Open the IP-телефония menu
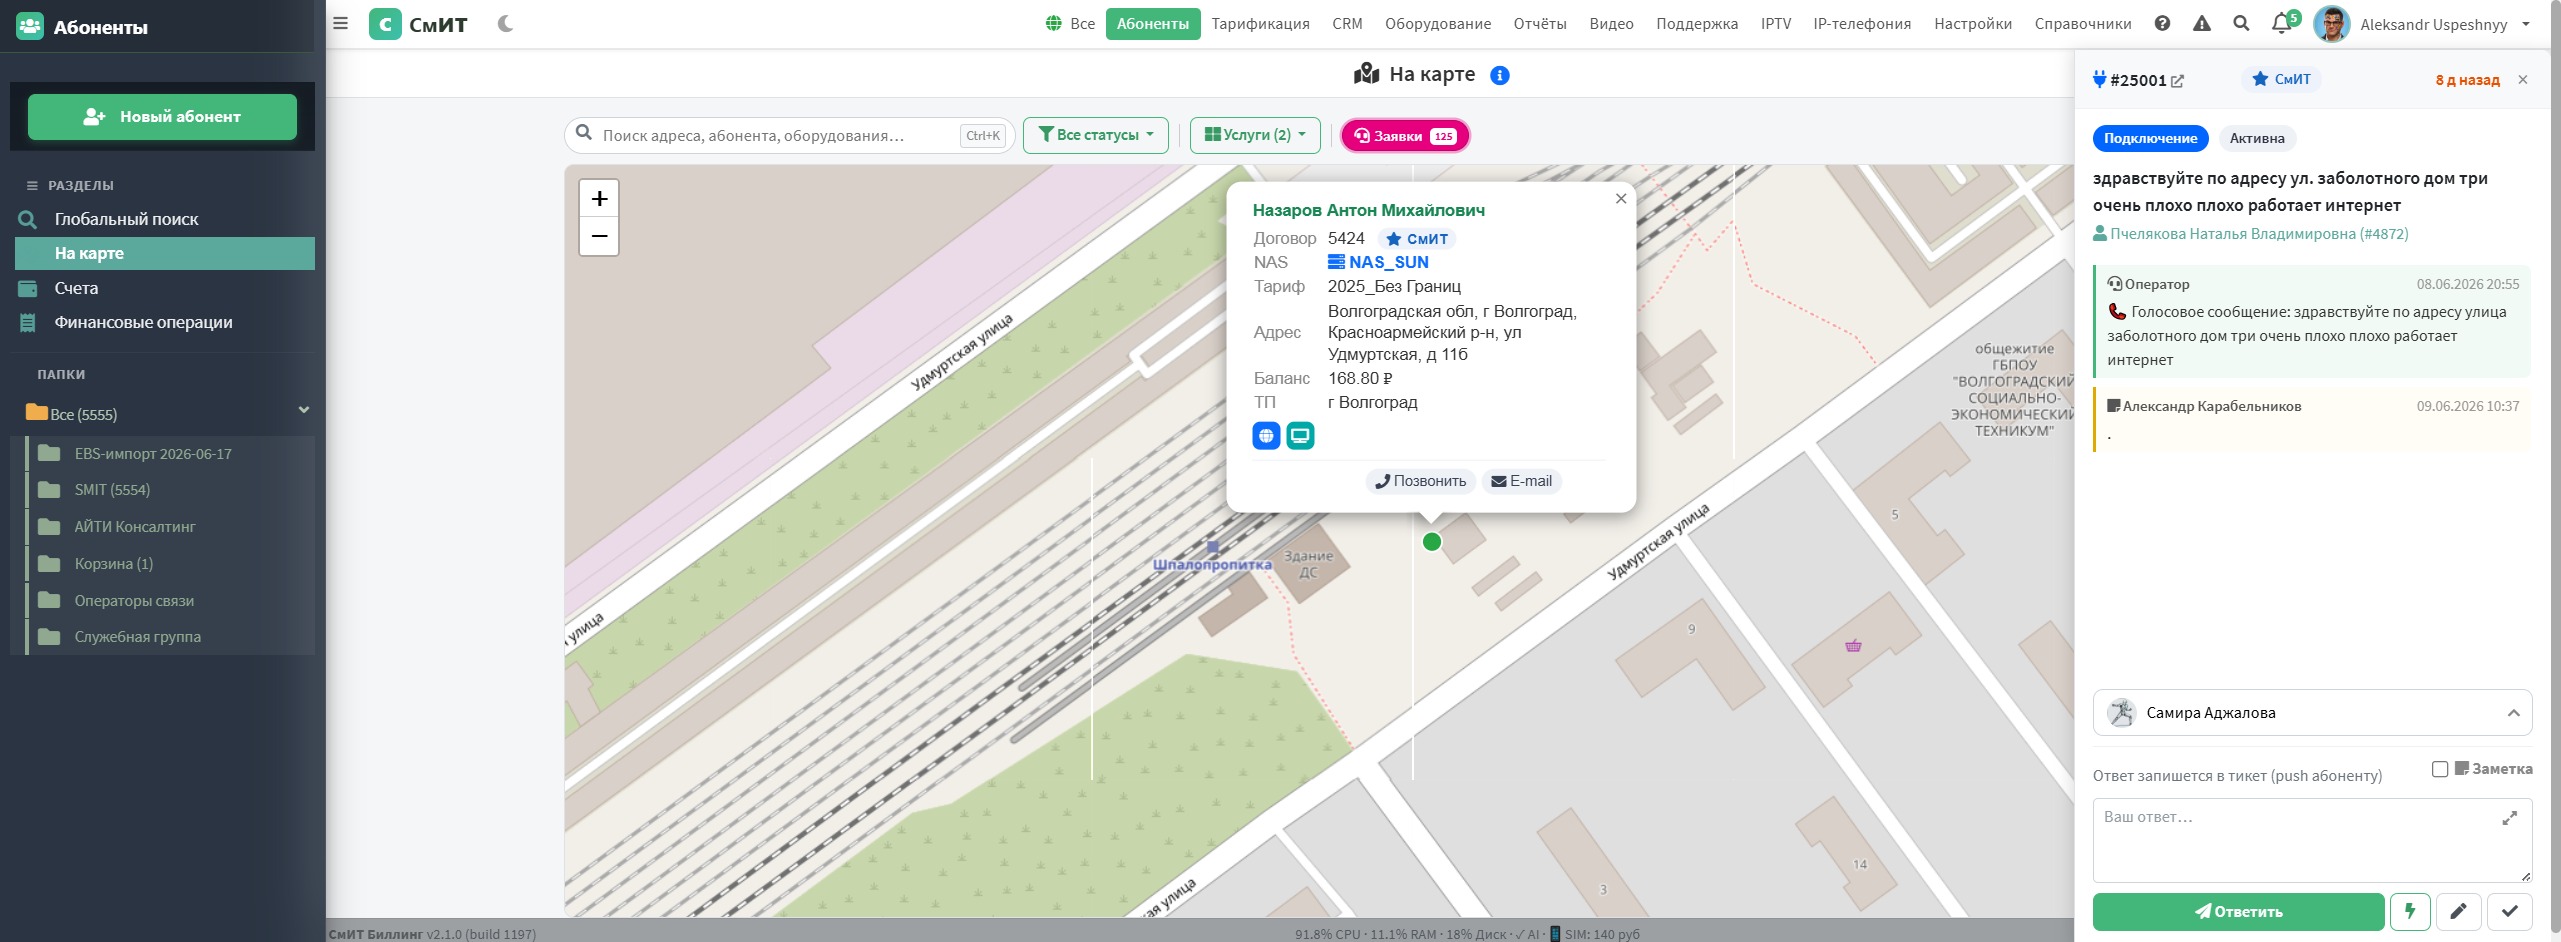 1861,24
